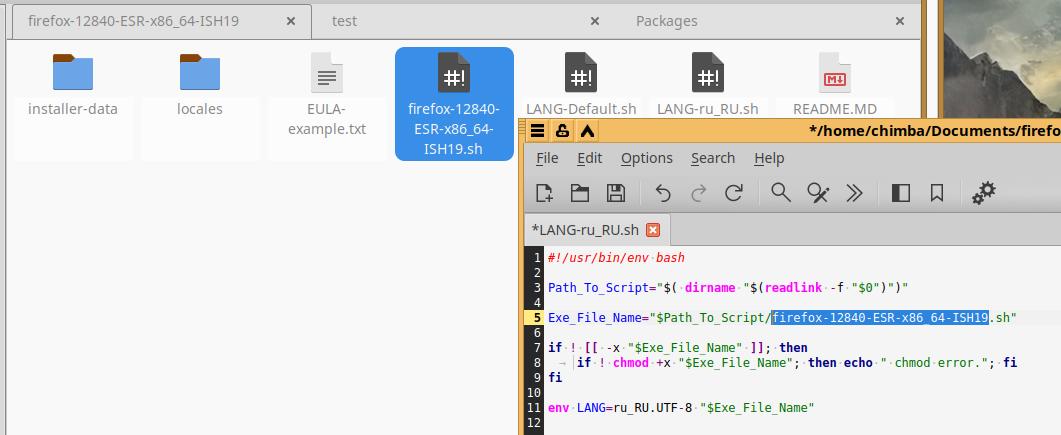Reload the document with the refresh icon
Viewport: 1061px width, 435px height.
[x=734, y=193]
